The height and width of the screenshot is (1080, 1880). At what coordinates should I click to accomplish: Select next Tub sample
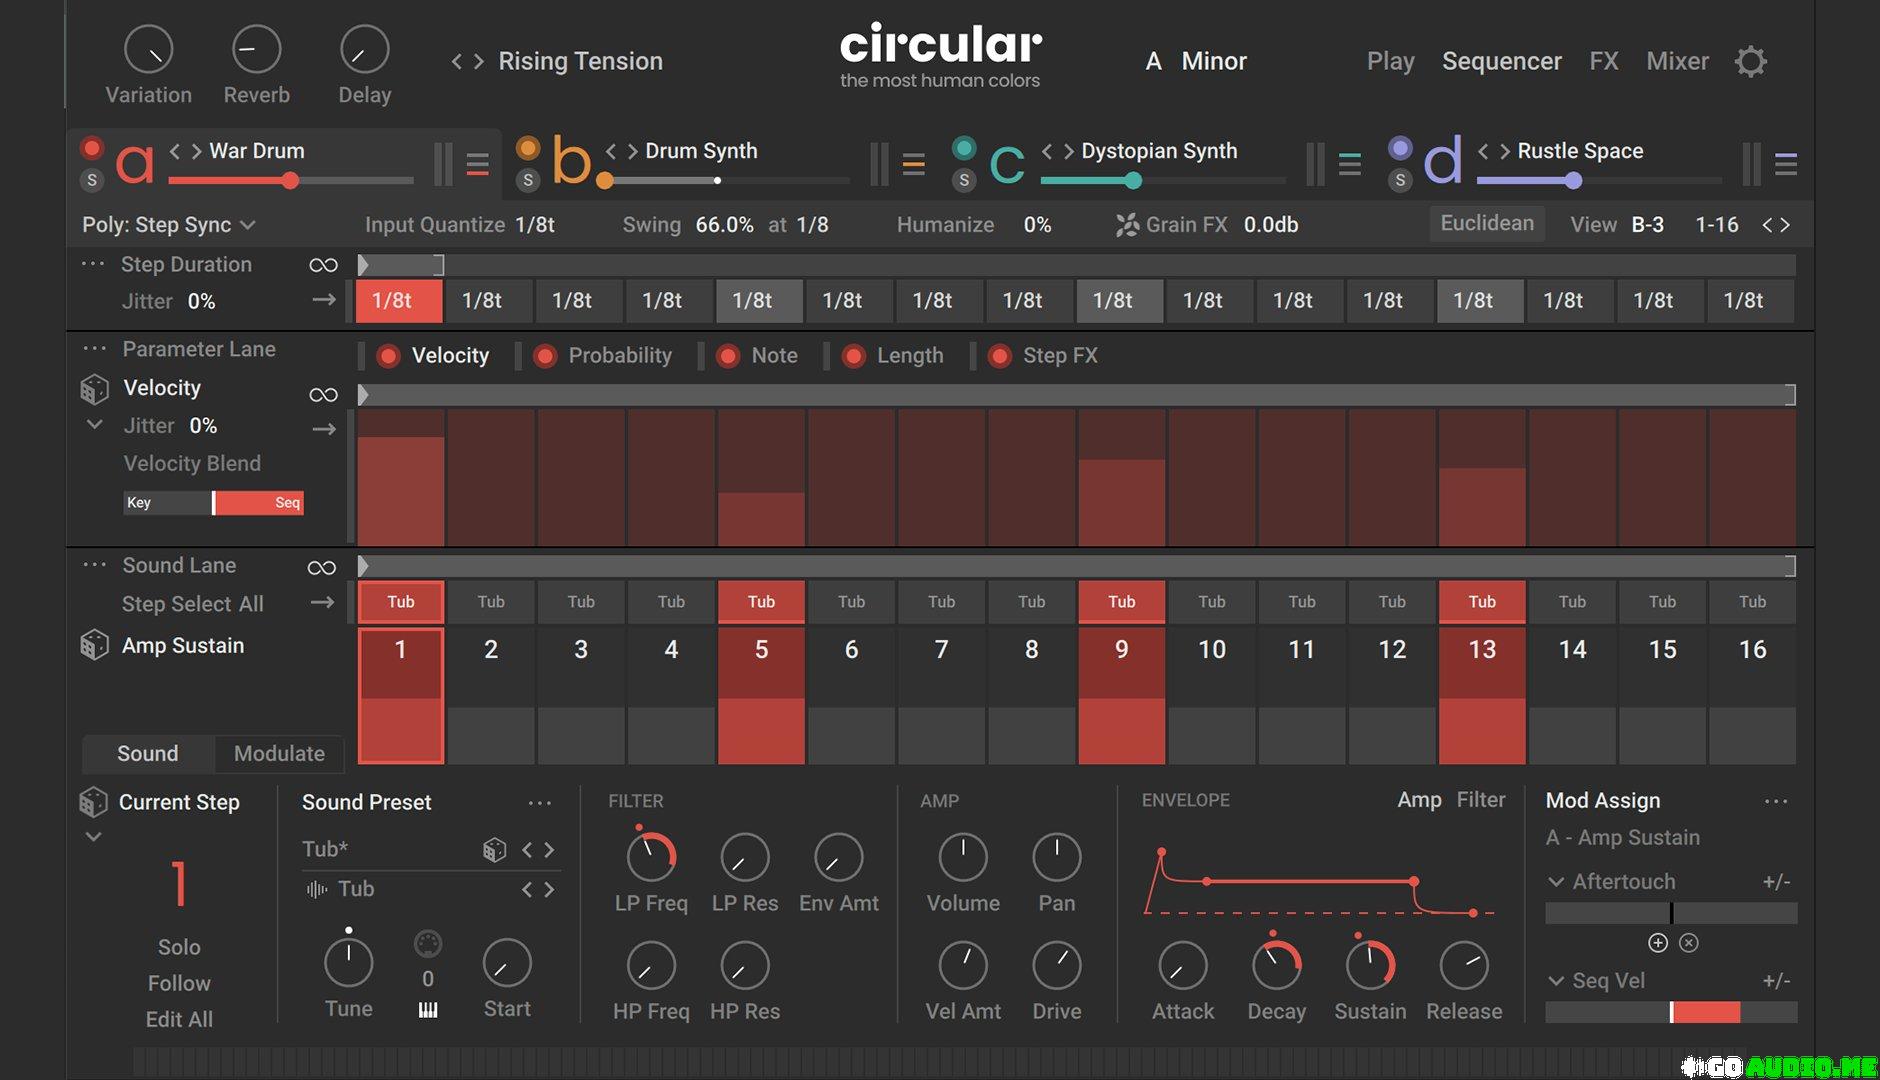(549, 890)
